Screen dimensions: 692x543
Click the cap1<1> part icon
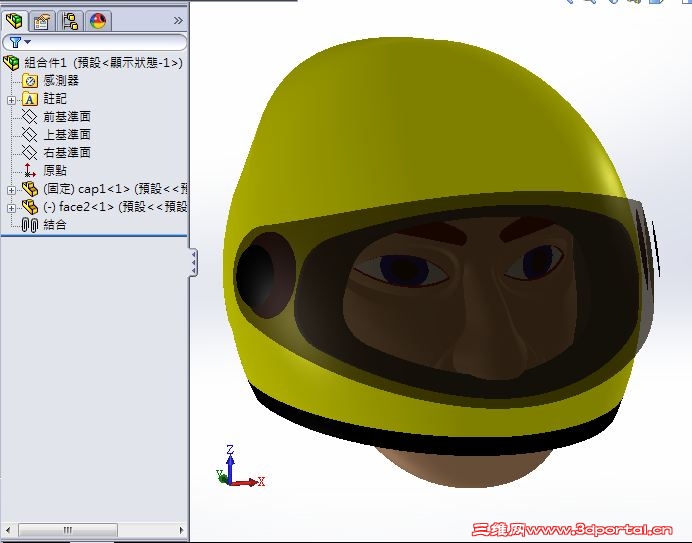[x=30, y=189]
